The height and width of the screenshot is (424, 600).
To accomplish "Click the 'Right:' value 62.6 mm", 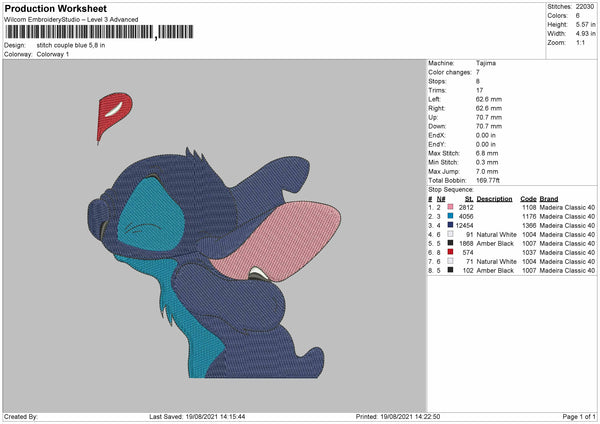I will tap(489, 108).
